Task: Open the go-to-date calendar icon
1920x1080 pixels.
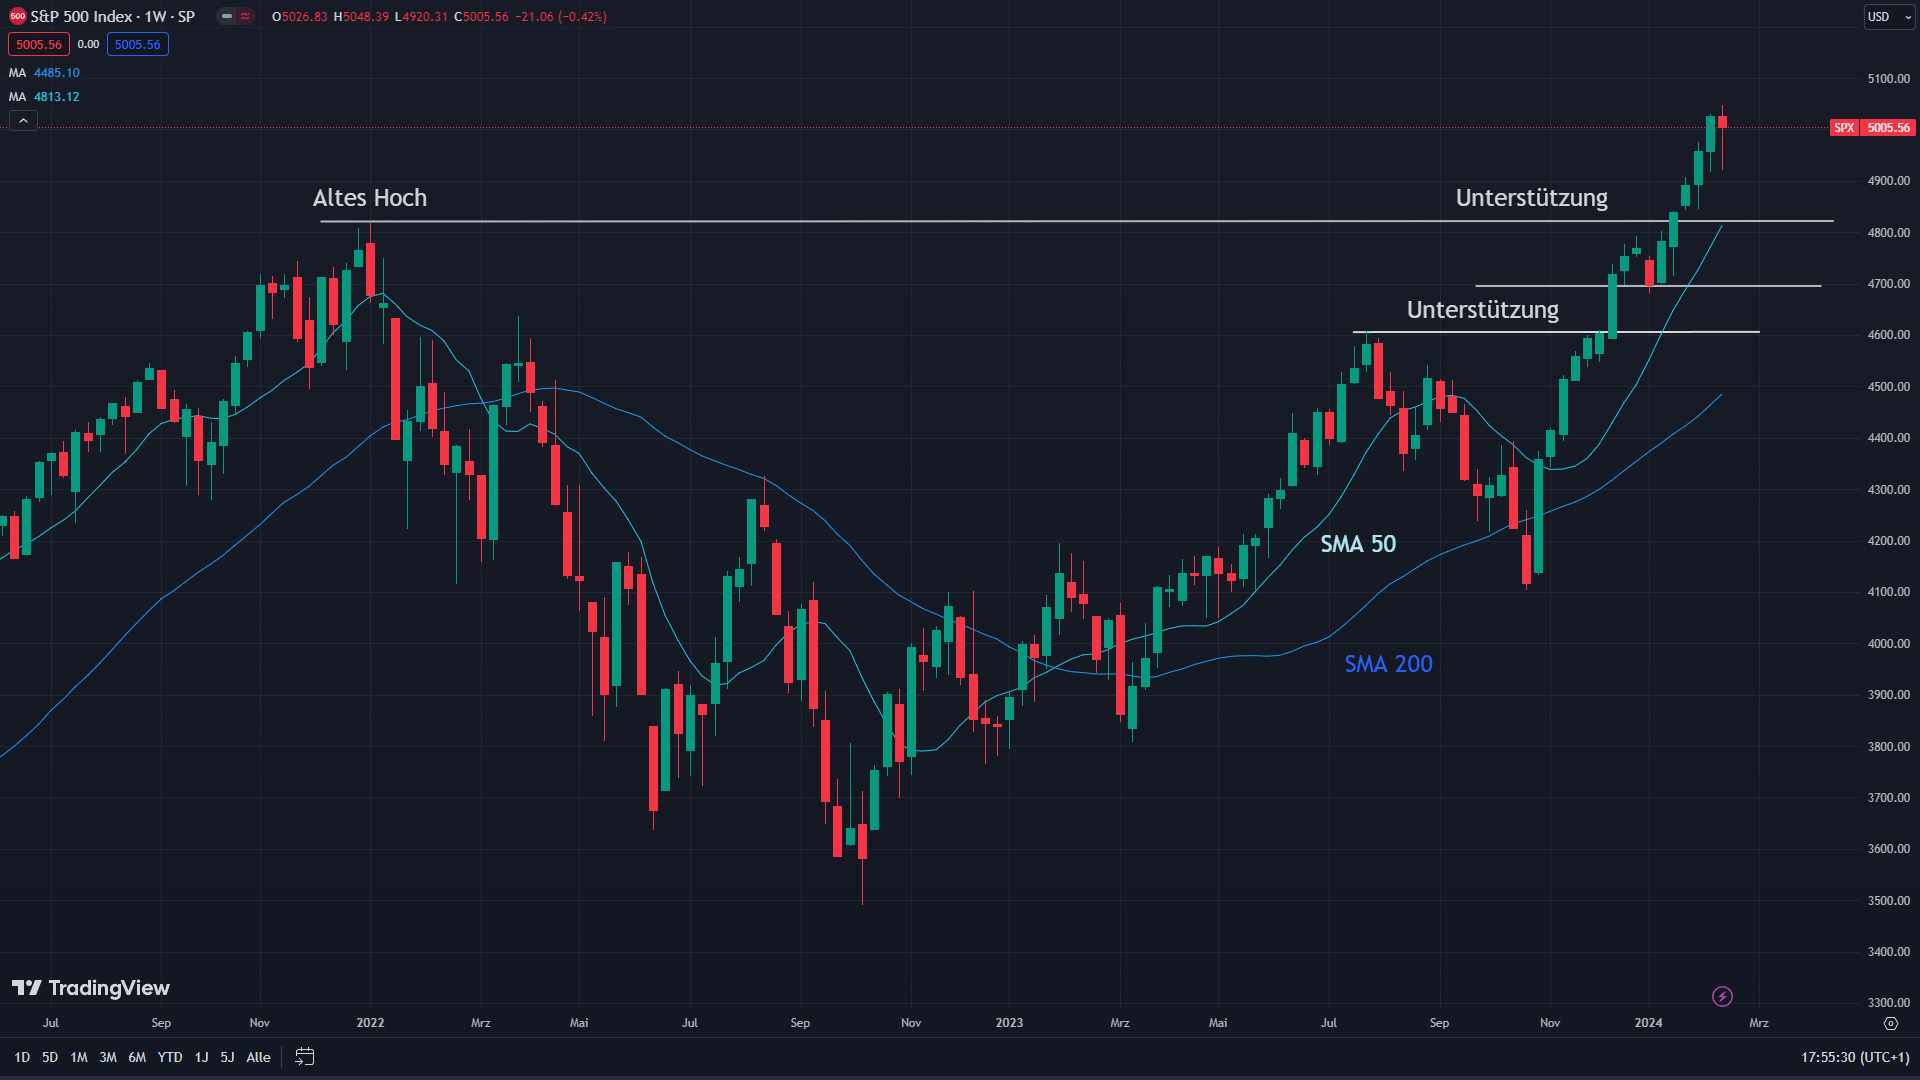Action: click(x=305, y=1057)
